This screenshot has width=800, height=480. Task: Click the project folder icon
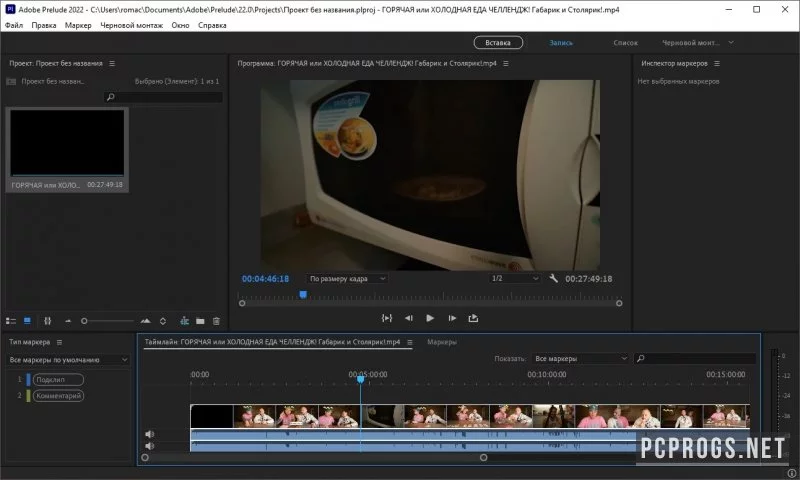[11, 81]
